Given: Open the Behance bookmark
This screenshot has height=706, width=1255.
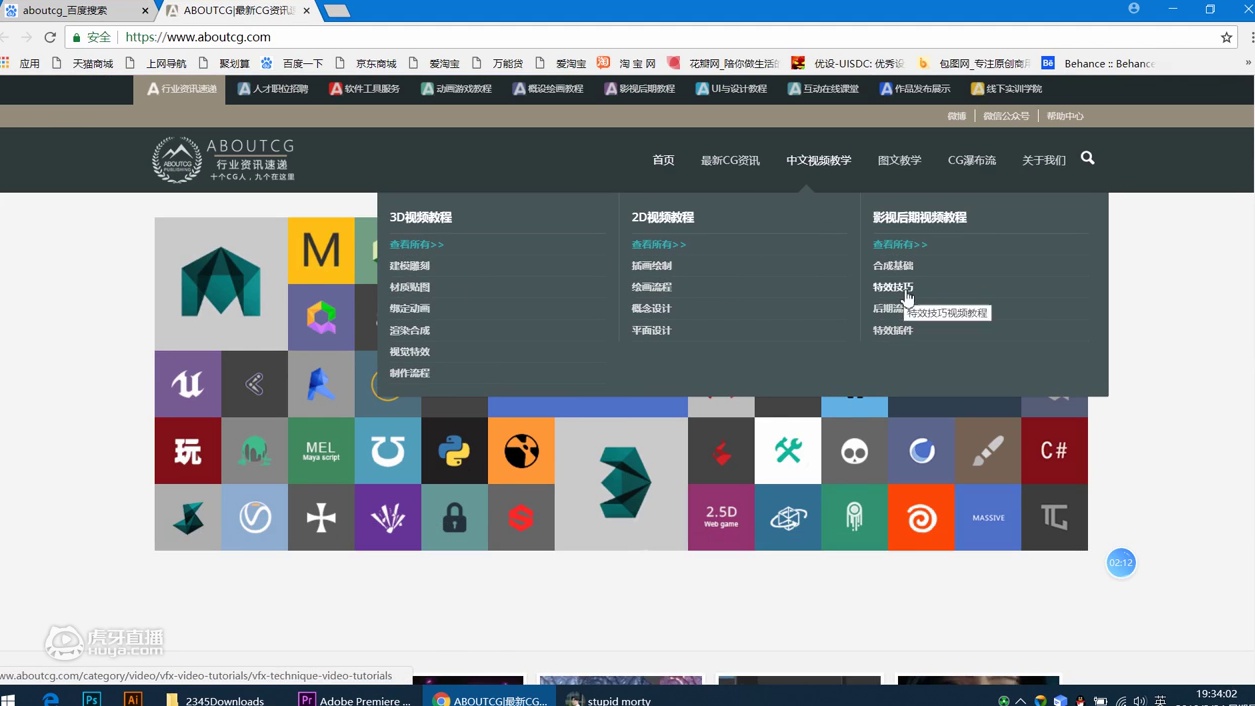Looking at the screenshot, I should (x=1098, y=63).
